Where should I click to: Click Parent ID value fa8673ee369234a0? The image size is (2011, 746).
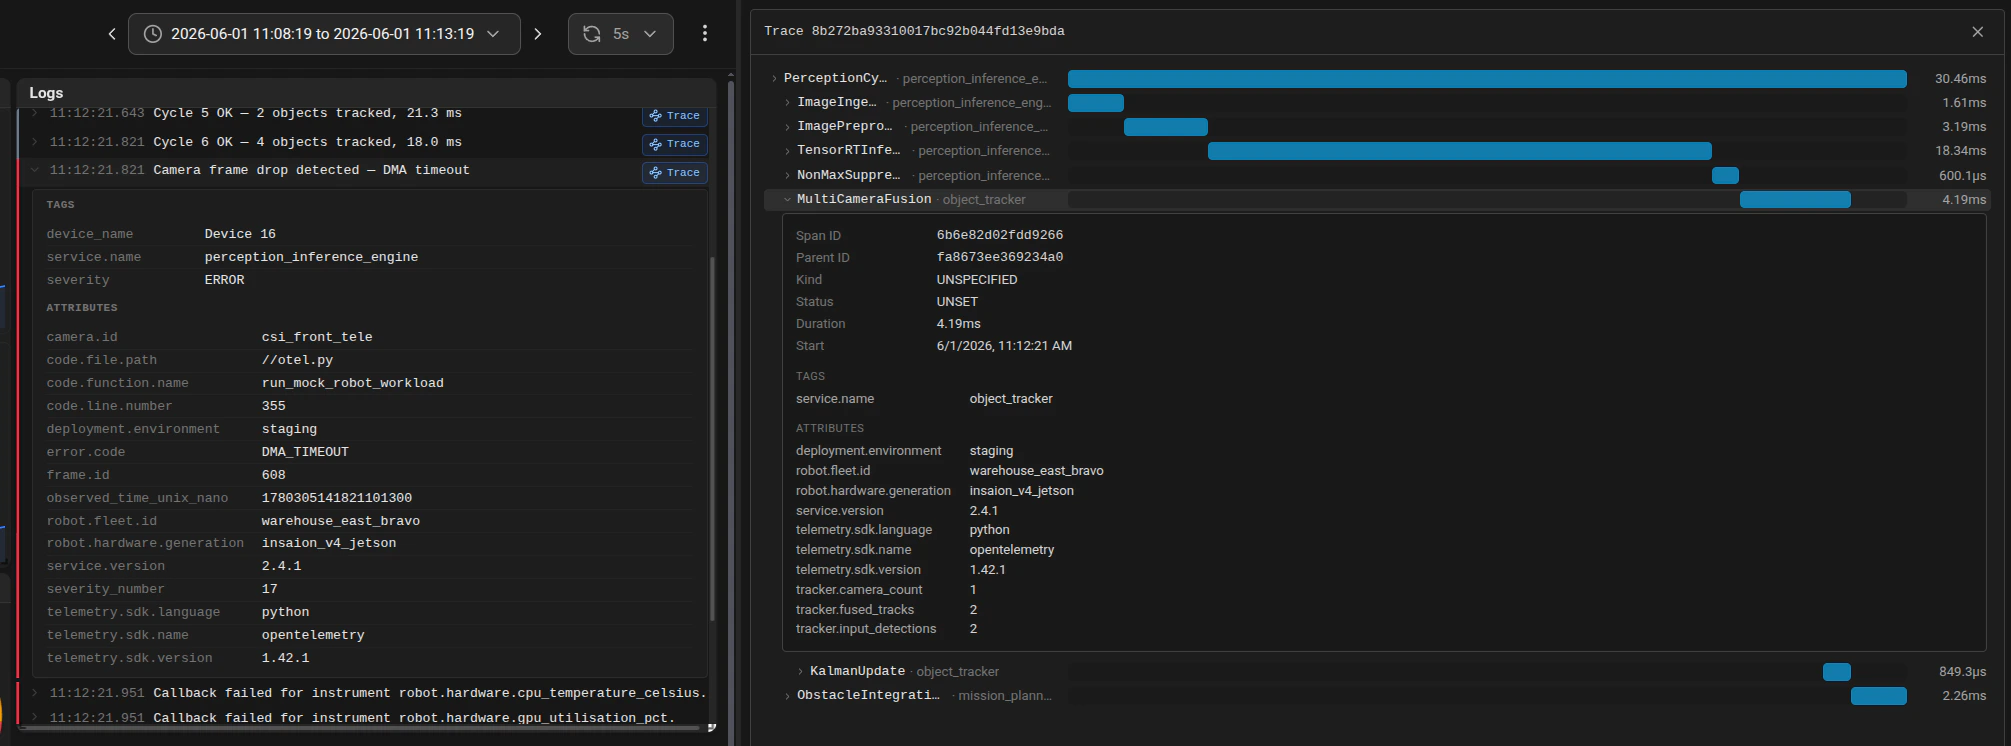coord(1000,257)
